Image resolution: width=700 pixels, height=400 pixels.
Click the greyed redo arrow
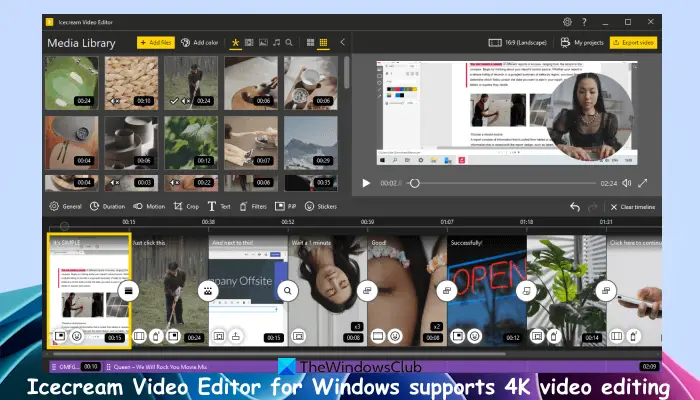click(x=593, y=207)
